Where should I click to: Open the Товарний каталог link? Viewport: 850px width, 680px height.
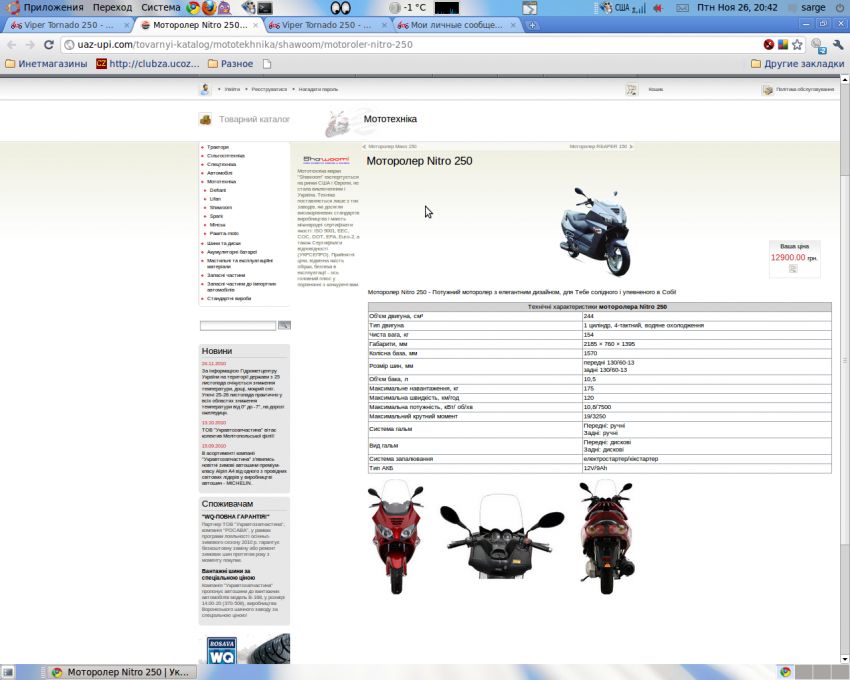click(x=254, y=119)
